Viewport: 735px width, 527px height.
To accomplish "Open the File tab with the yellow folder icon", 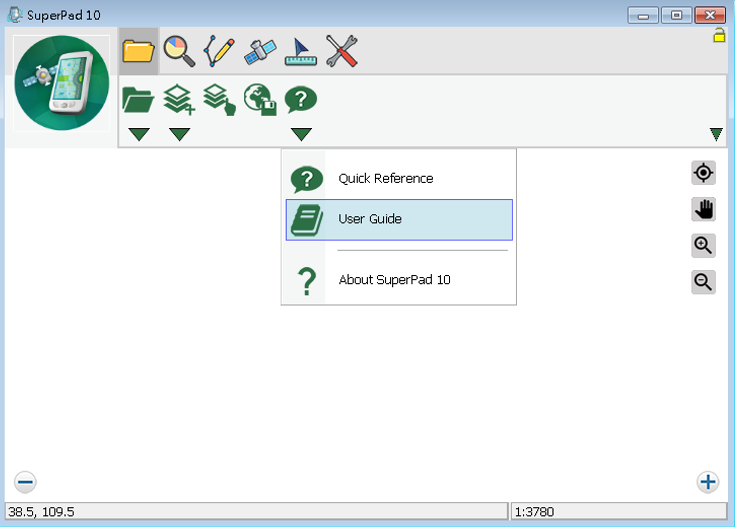I will coord(139,51).
